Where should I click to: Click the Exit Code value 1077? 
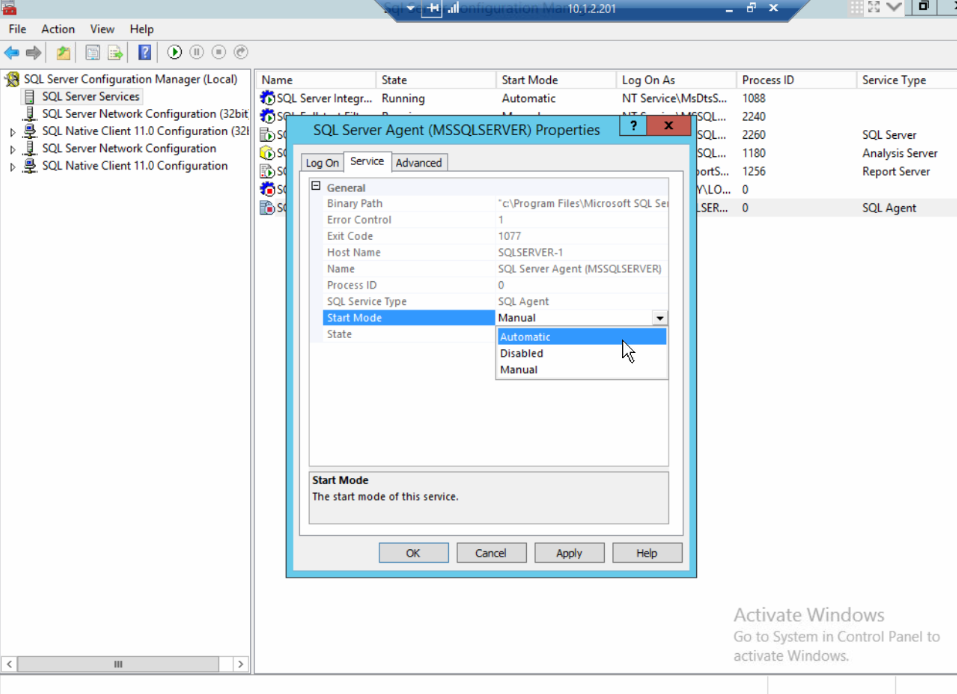[510, 236]
